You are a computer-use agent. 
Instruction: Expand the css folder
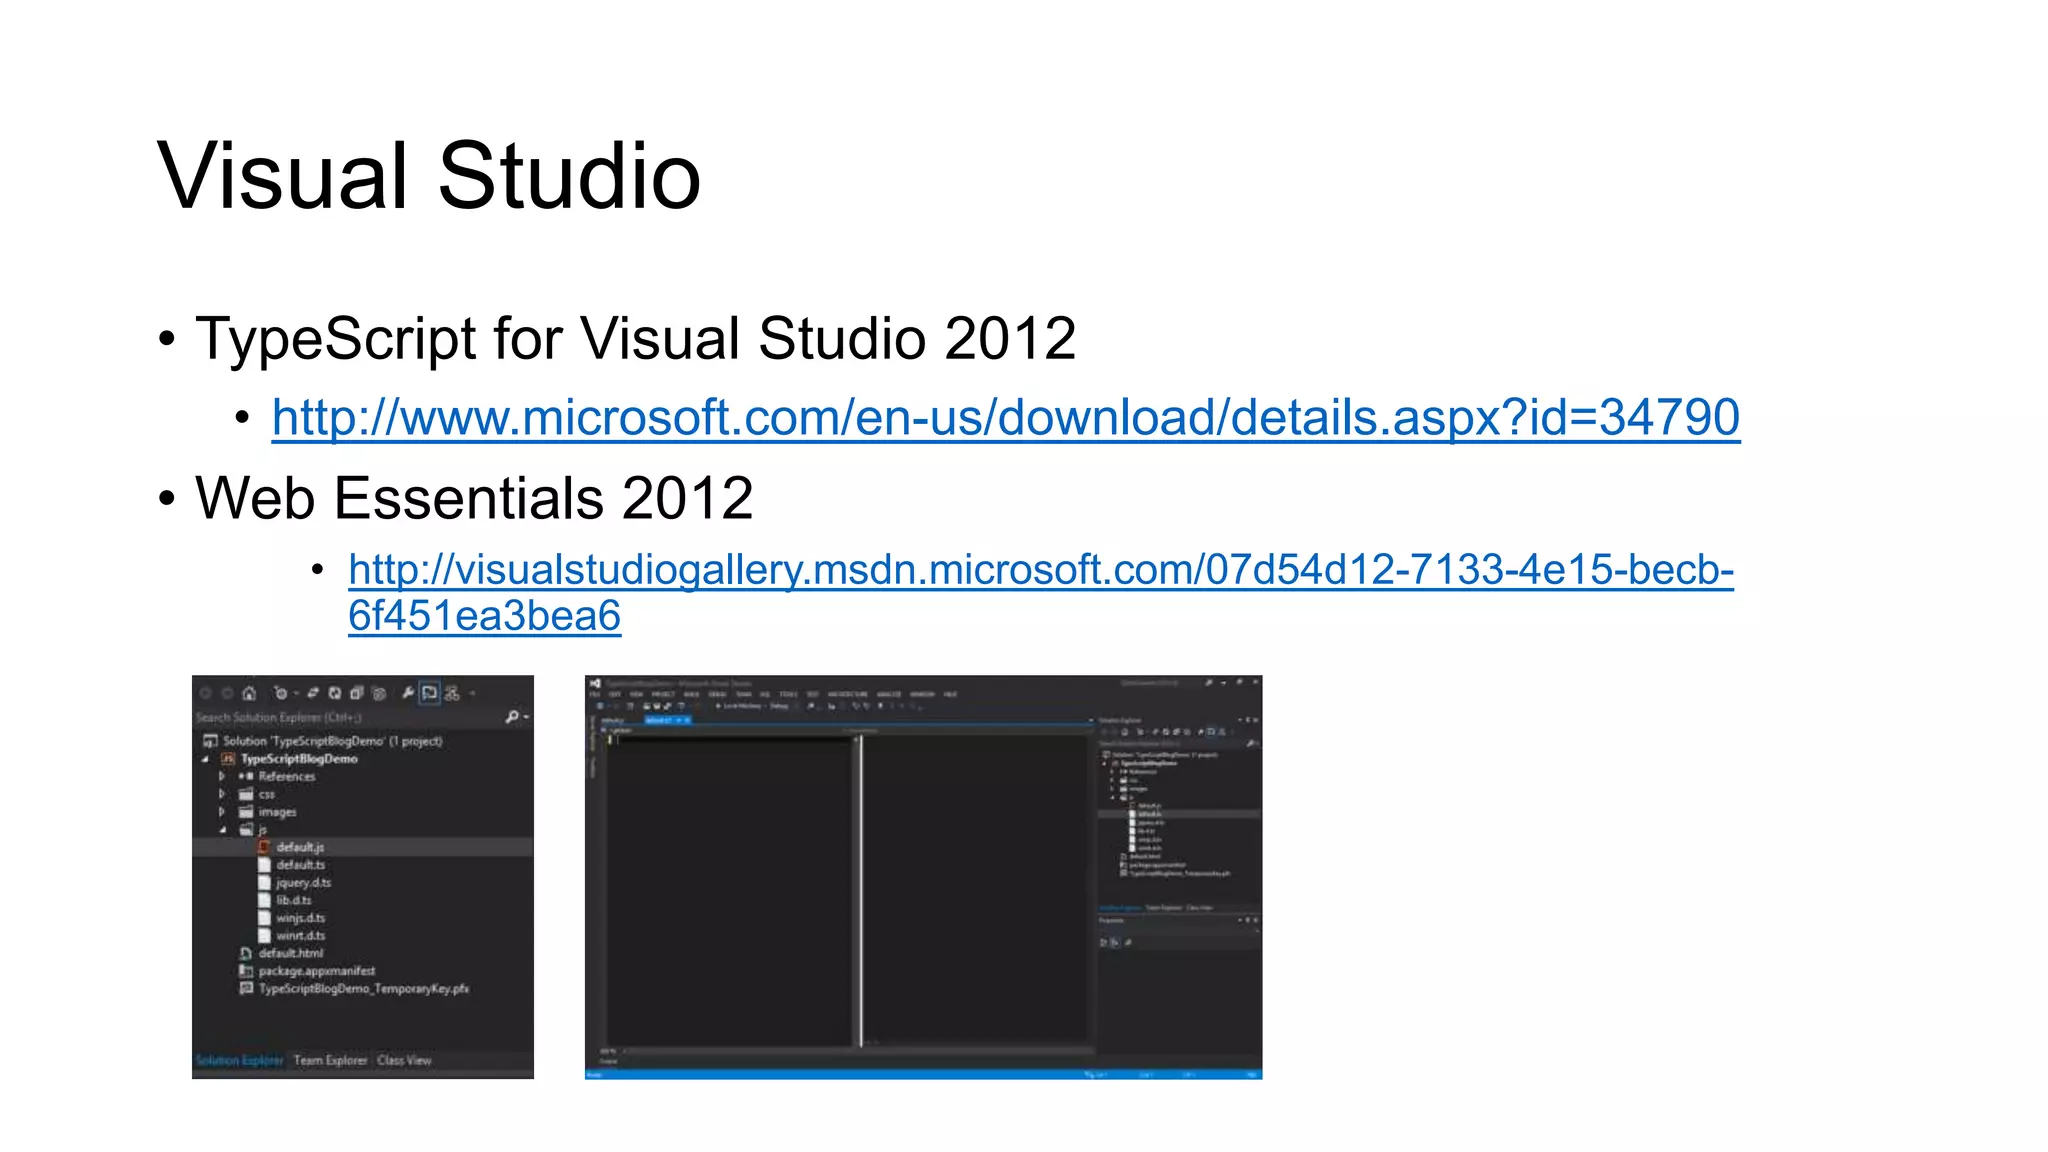click(x=222, y=794)
